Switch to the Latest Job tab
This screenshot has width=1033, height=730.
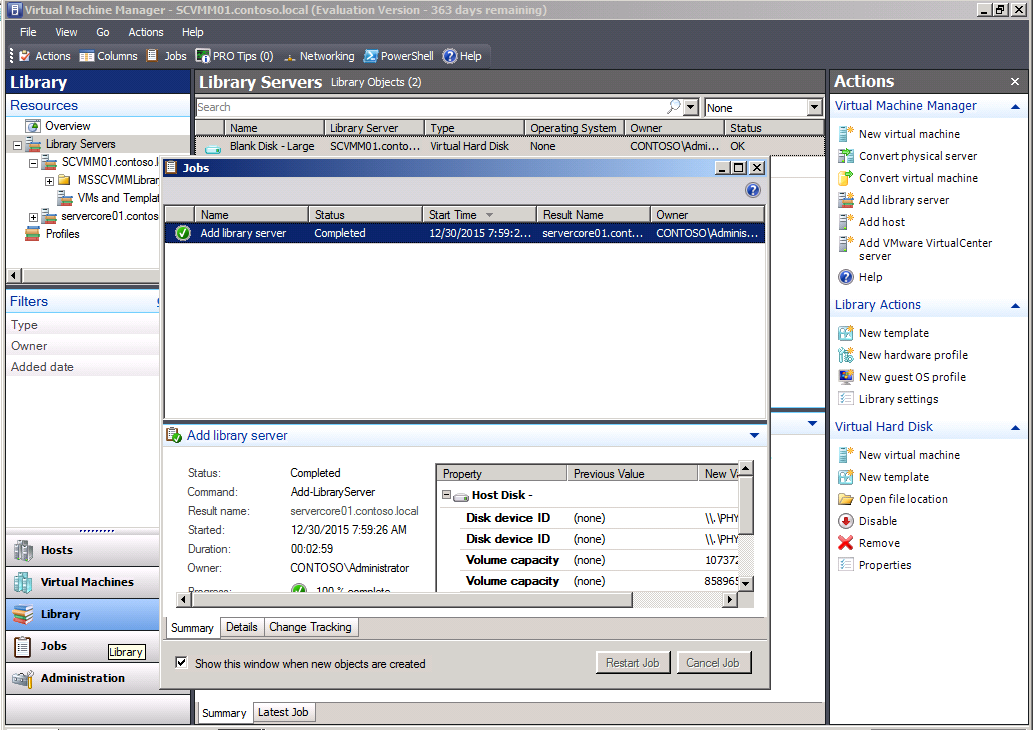pyautogui.click(x=283, y=712)
